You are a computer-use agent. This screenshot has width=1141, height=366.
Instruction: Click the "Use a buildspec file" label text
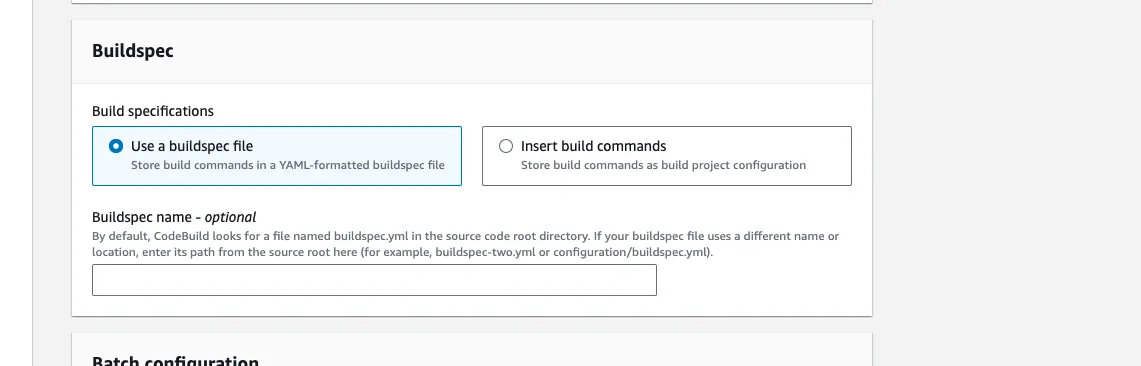[x=192, y=146]
